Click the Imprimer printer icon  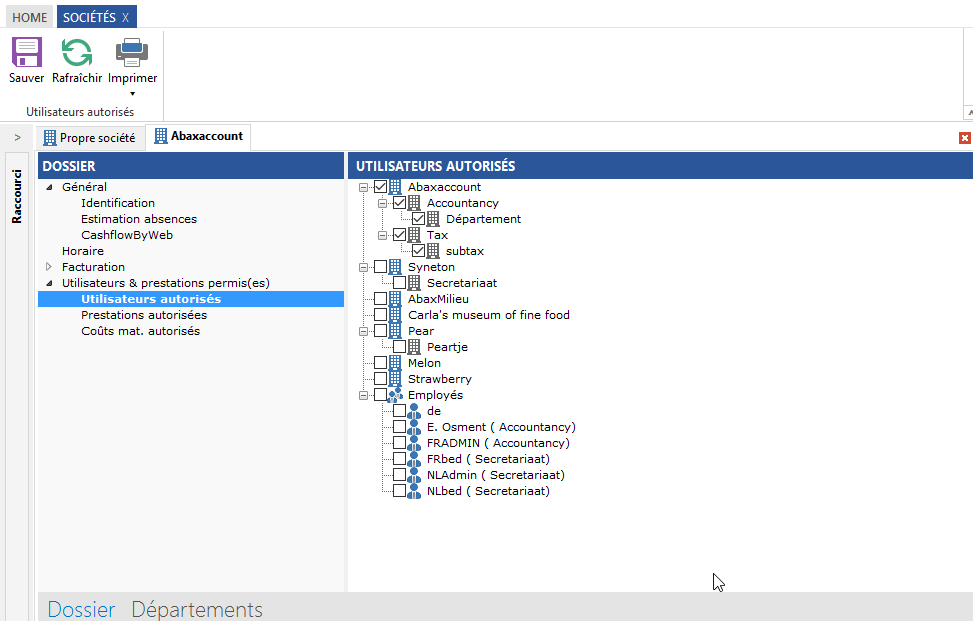[132, 52]
